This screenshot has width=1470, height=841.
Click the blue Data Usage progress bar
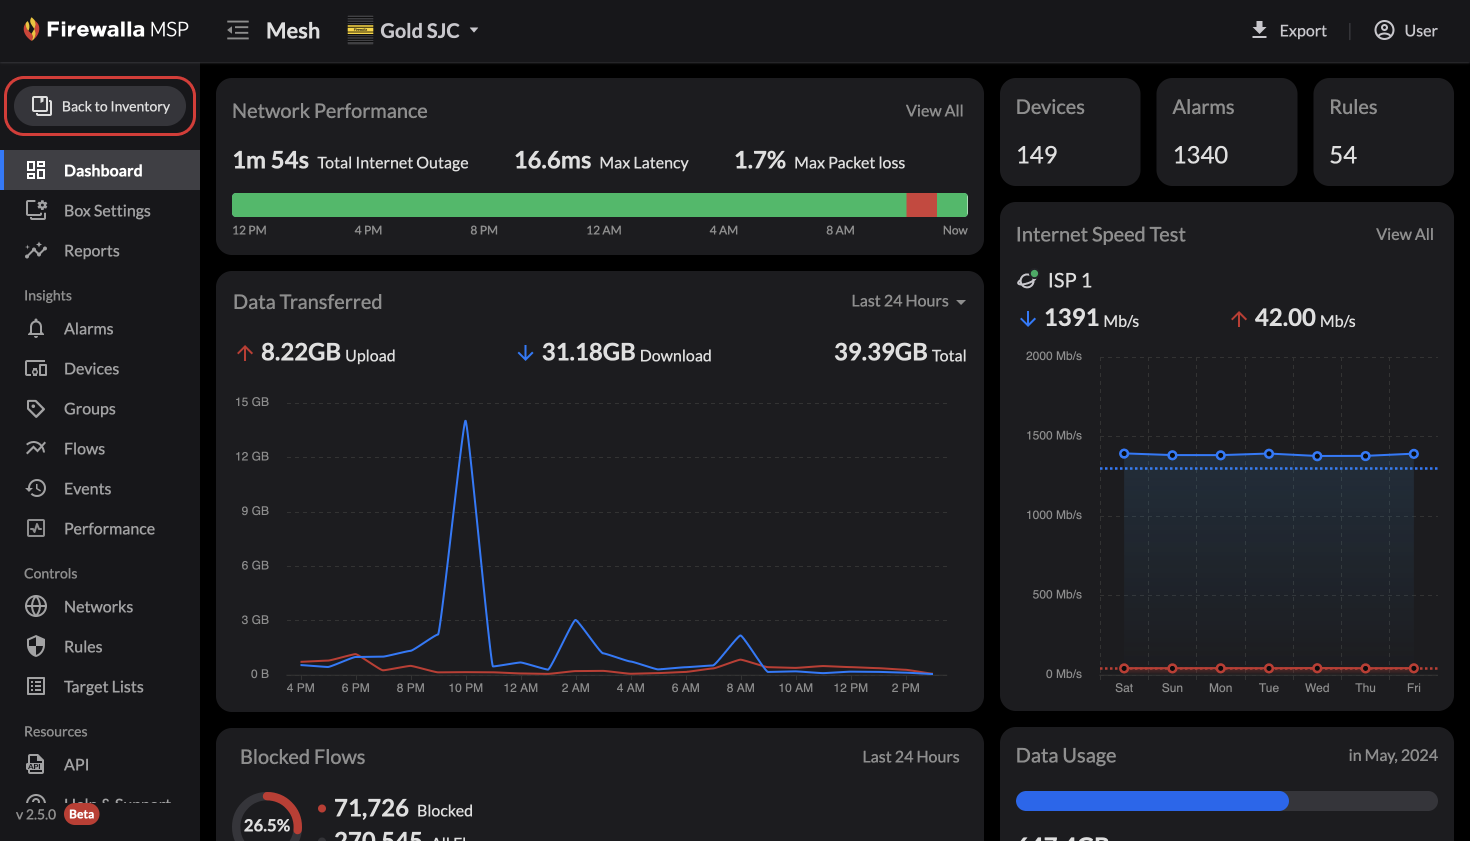coord(1152,801)
